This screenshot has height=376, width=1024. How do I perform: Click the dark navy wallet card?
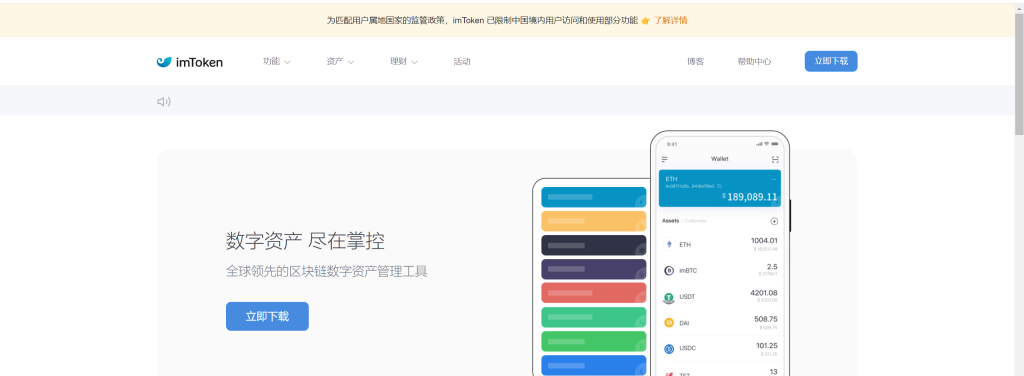594,245
